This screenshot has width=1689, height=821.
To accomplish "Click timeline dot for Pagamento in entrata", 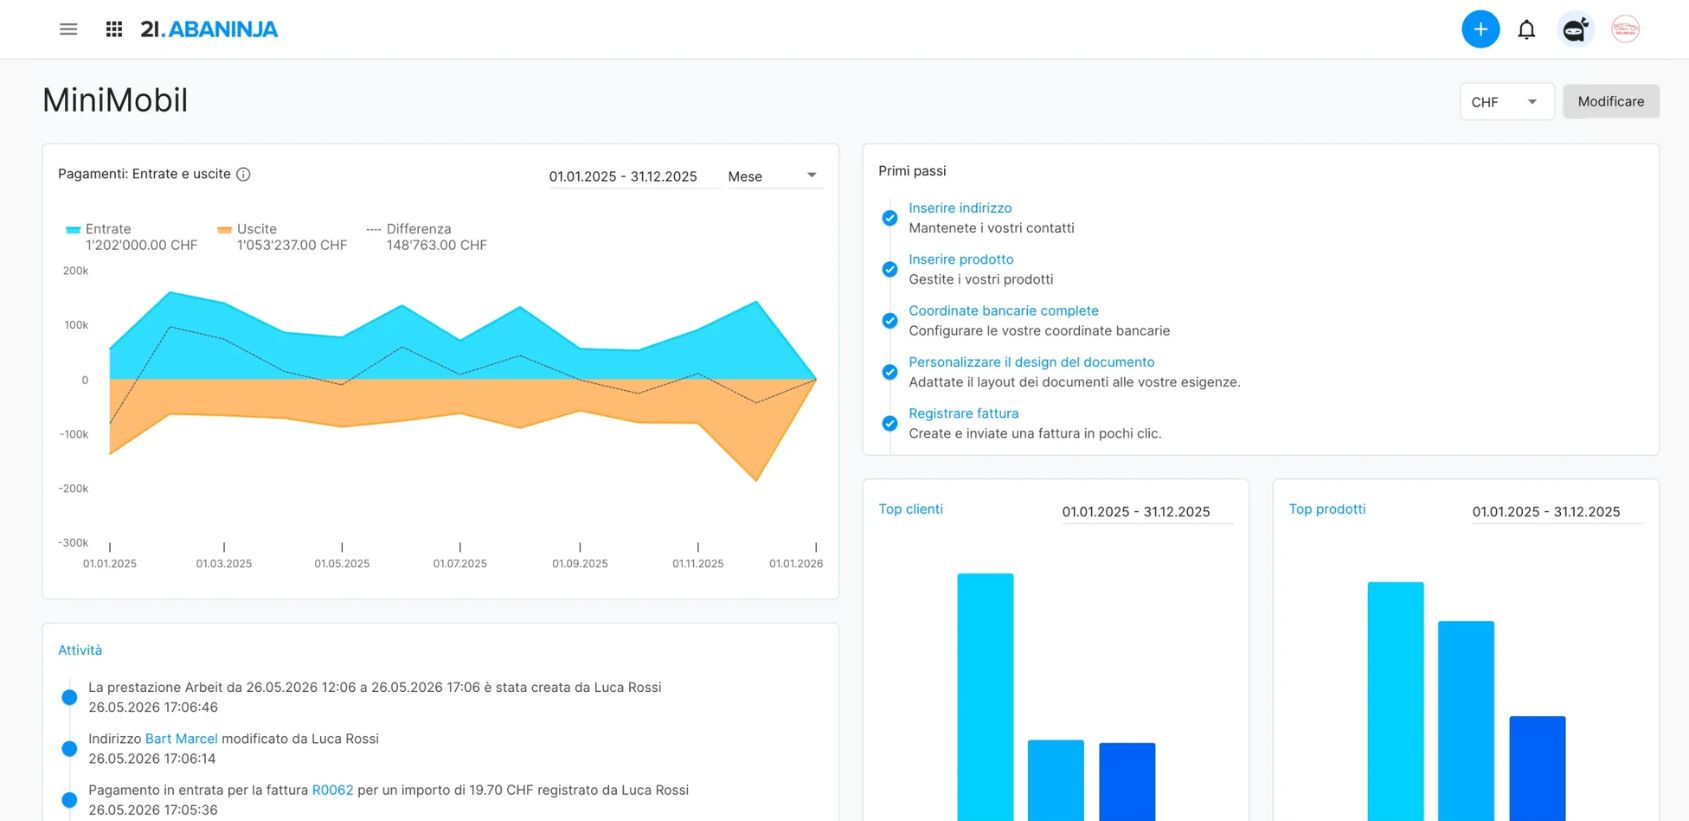I will (69, 800).
